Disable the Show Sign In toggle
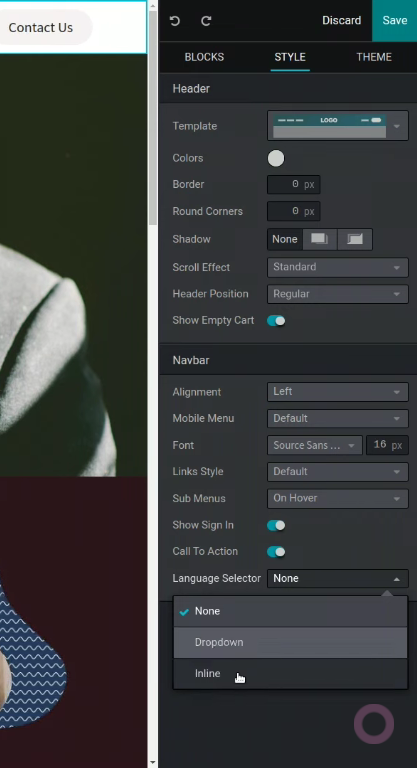The image size is (417, 768). [x=276, y=526]
